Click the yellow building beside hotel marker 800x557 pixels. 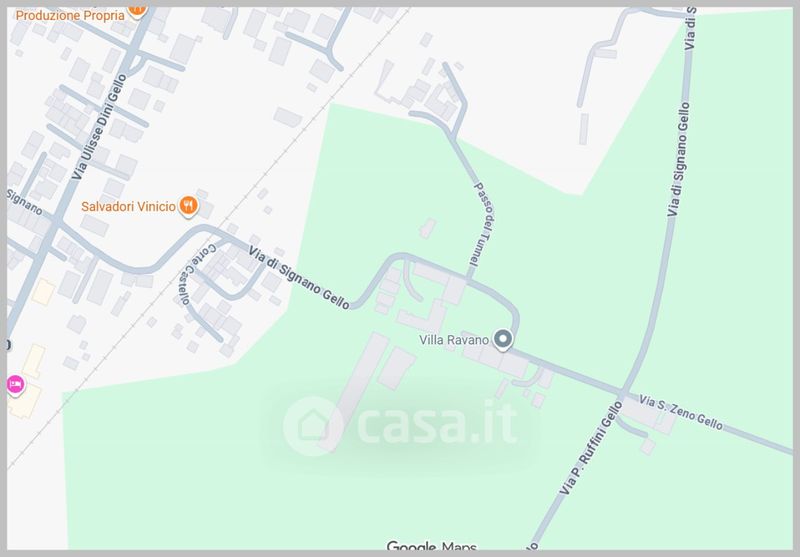24,400
